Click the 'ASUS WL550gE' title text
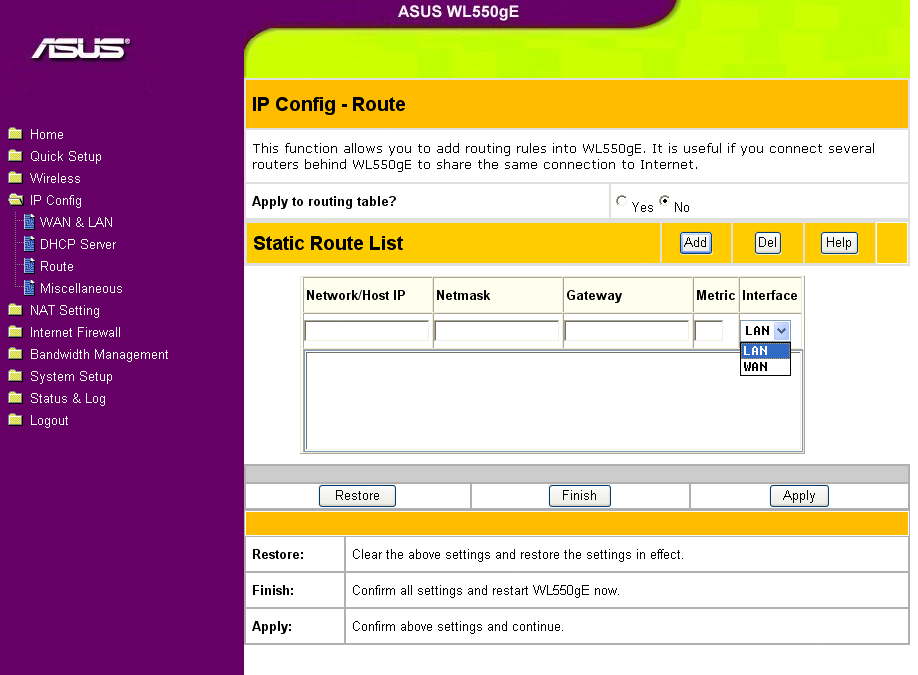The height and width of the screenshot is (675, 918). pyautogui.click(x=458, y=12)
